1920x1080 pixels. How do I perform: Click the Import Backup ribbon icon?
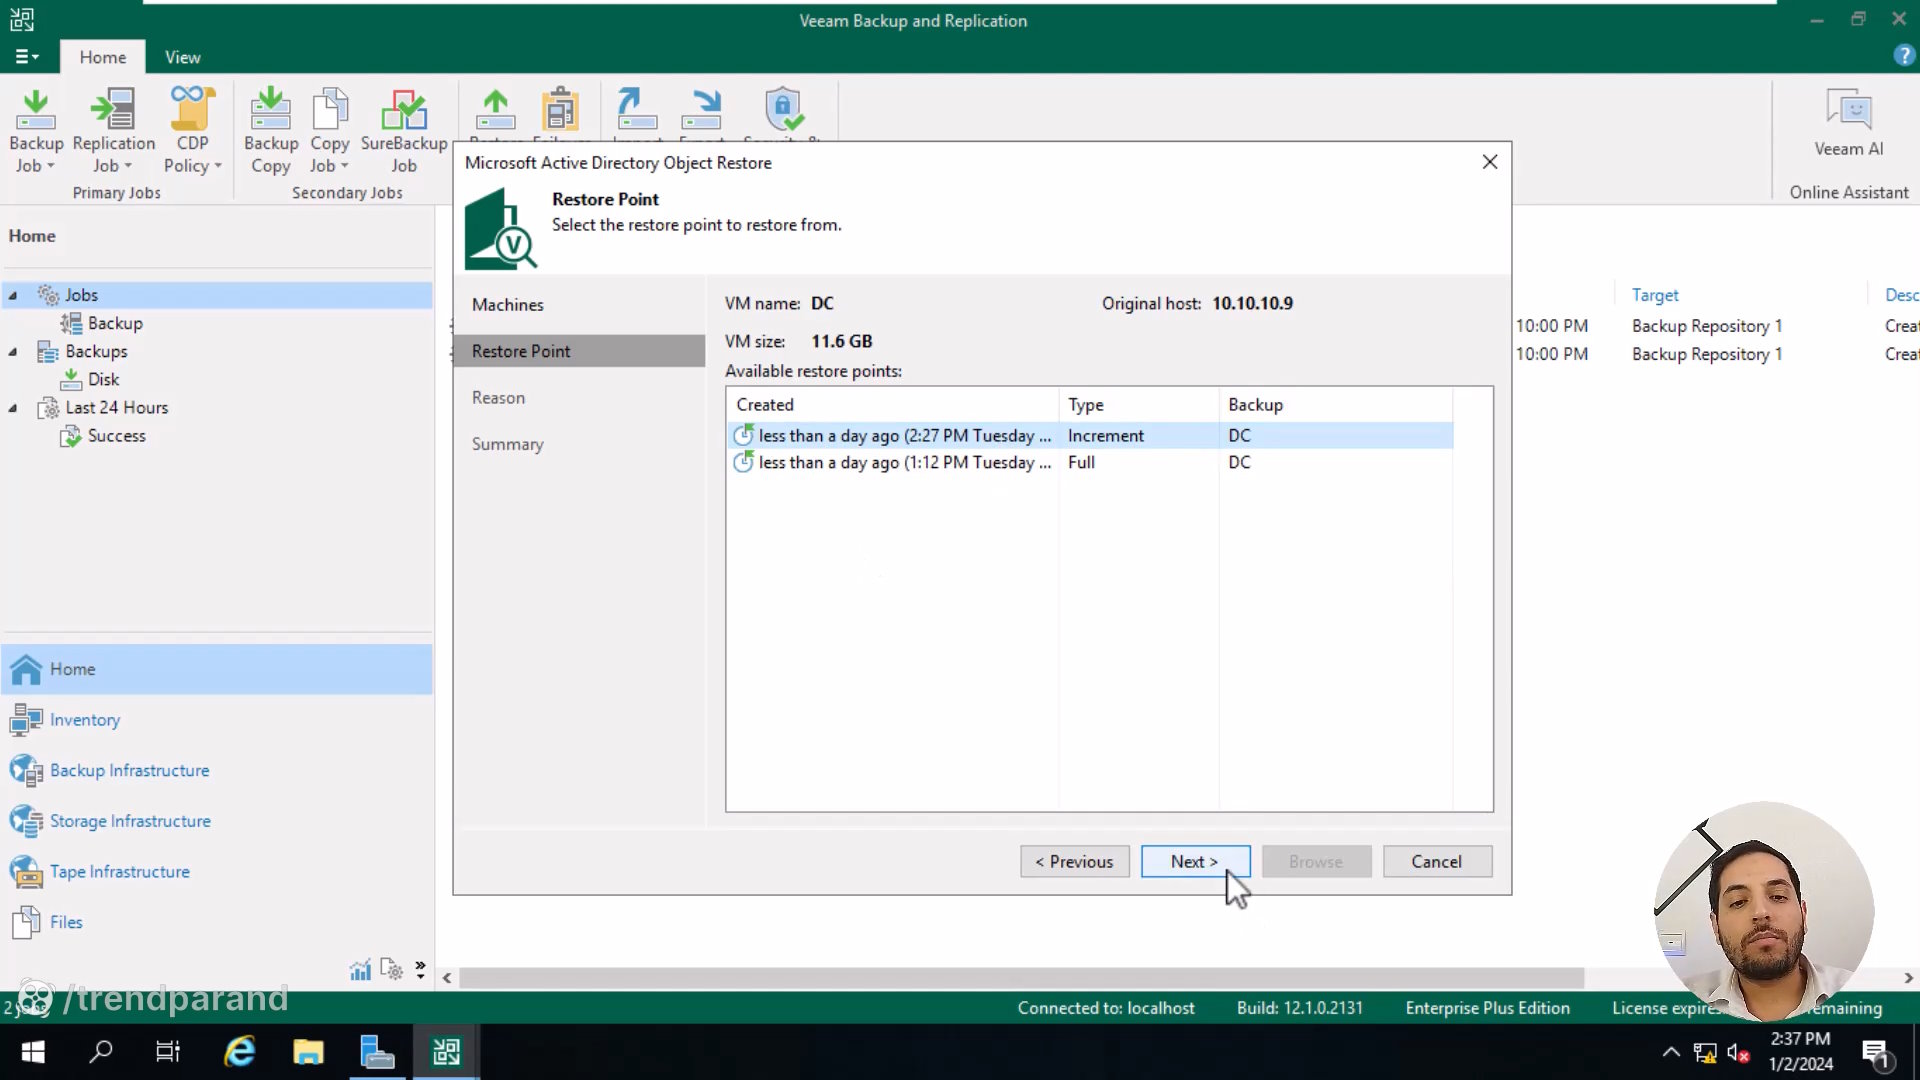637,110
